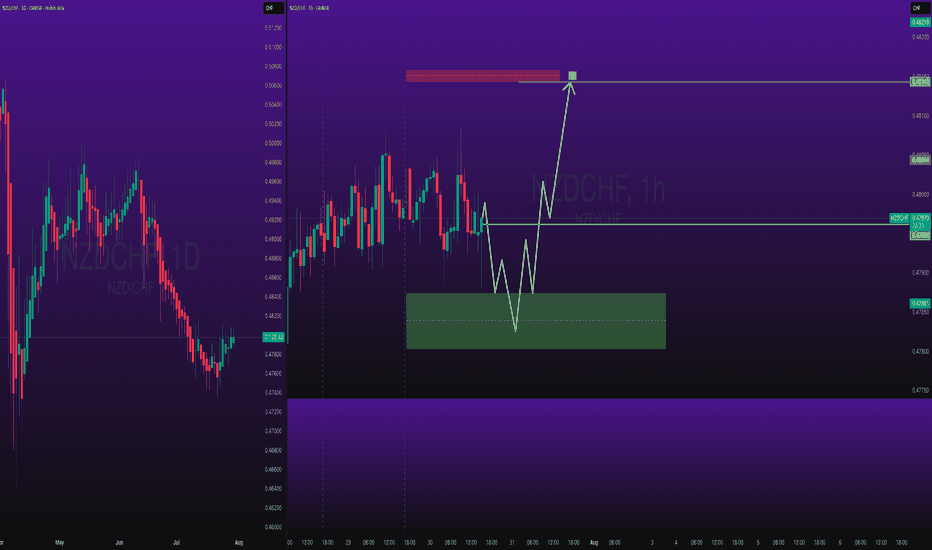Open the right chart CHF currency selector
This screenshot has height=550, width=932.
pos(920,8)
